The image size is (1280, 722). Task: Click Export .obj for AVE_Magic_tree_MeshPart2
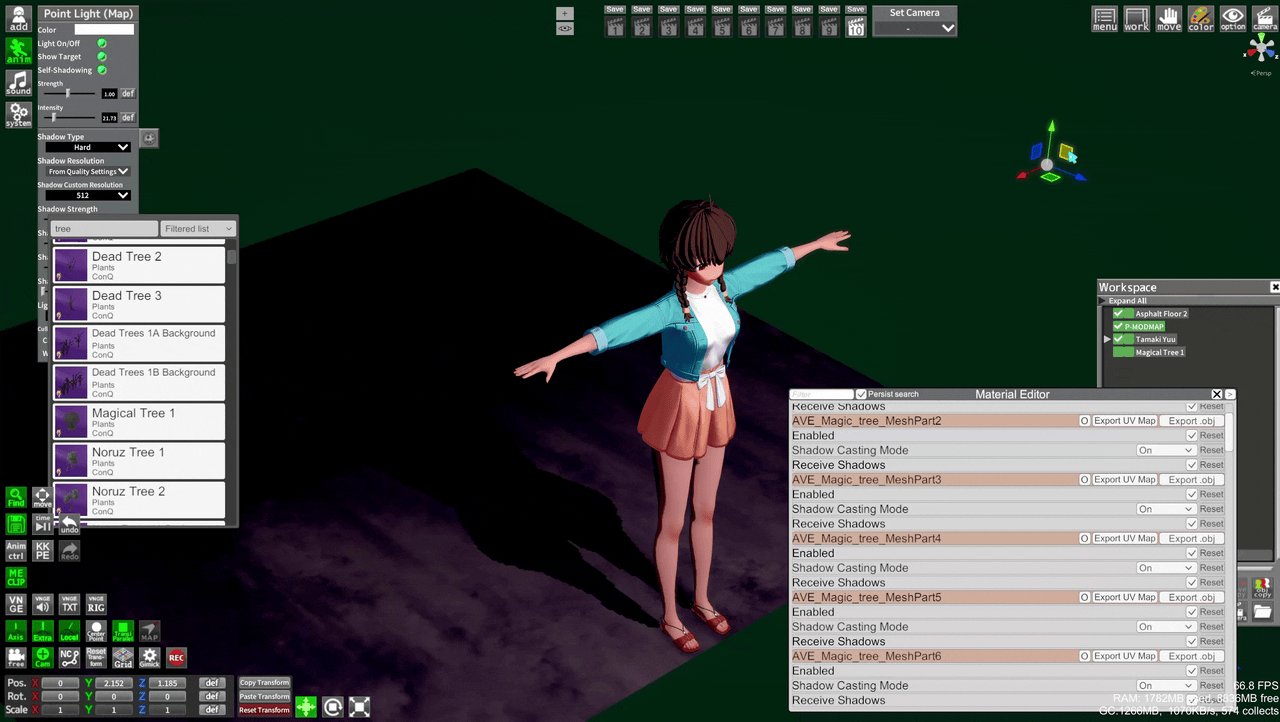tap(1191, 420)
